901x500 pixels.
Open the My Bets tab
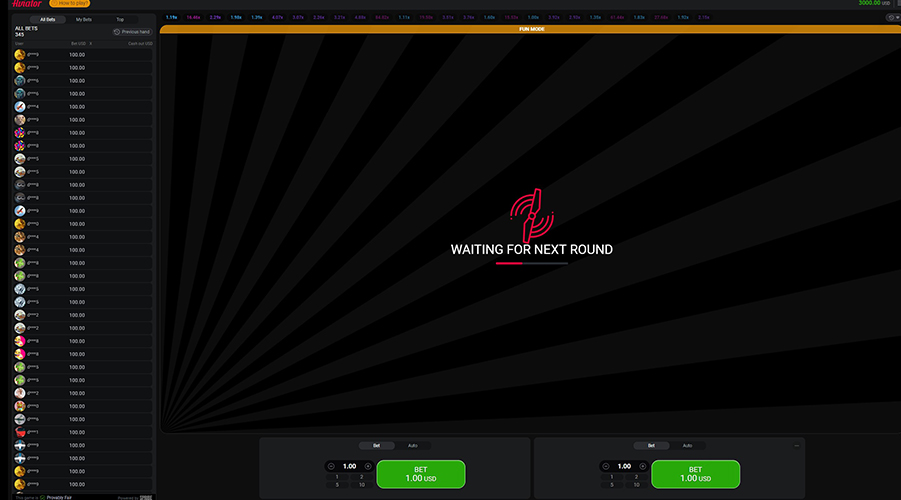coord(84,19)
